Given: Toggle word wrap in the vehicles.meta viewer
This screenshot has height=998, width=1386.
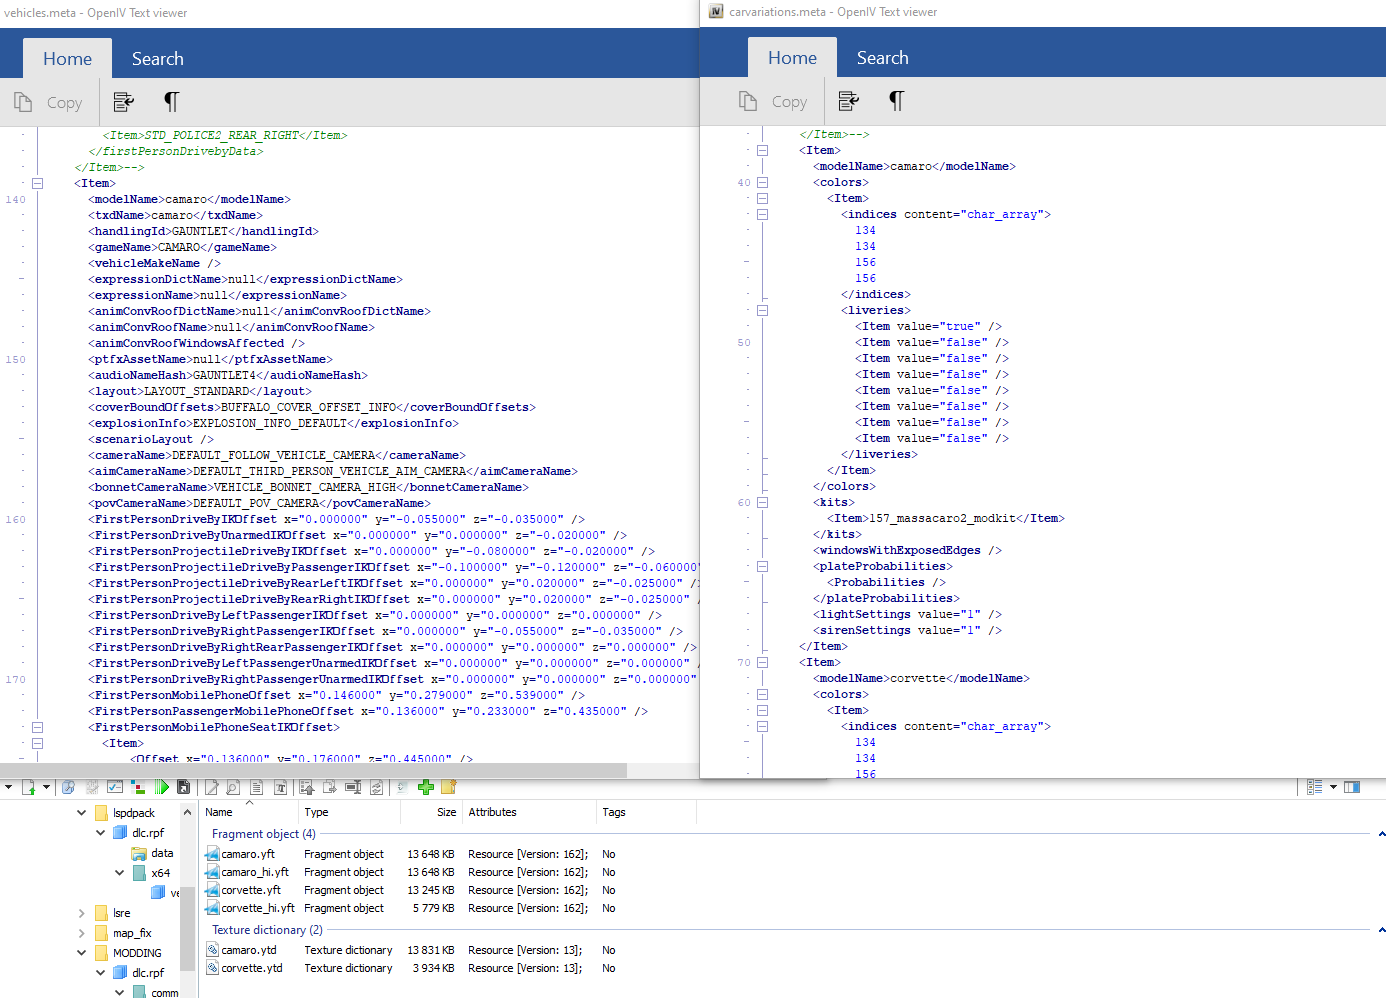Looking at the screenshot, I should point(124,102).
